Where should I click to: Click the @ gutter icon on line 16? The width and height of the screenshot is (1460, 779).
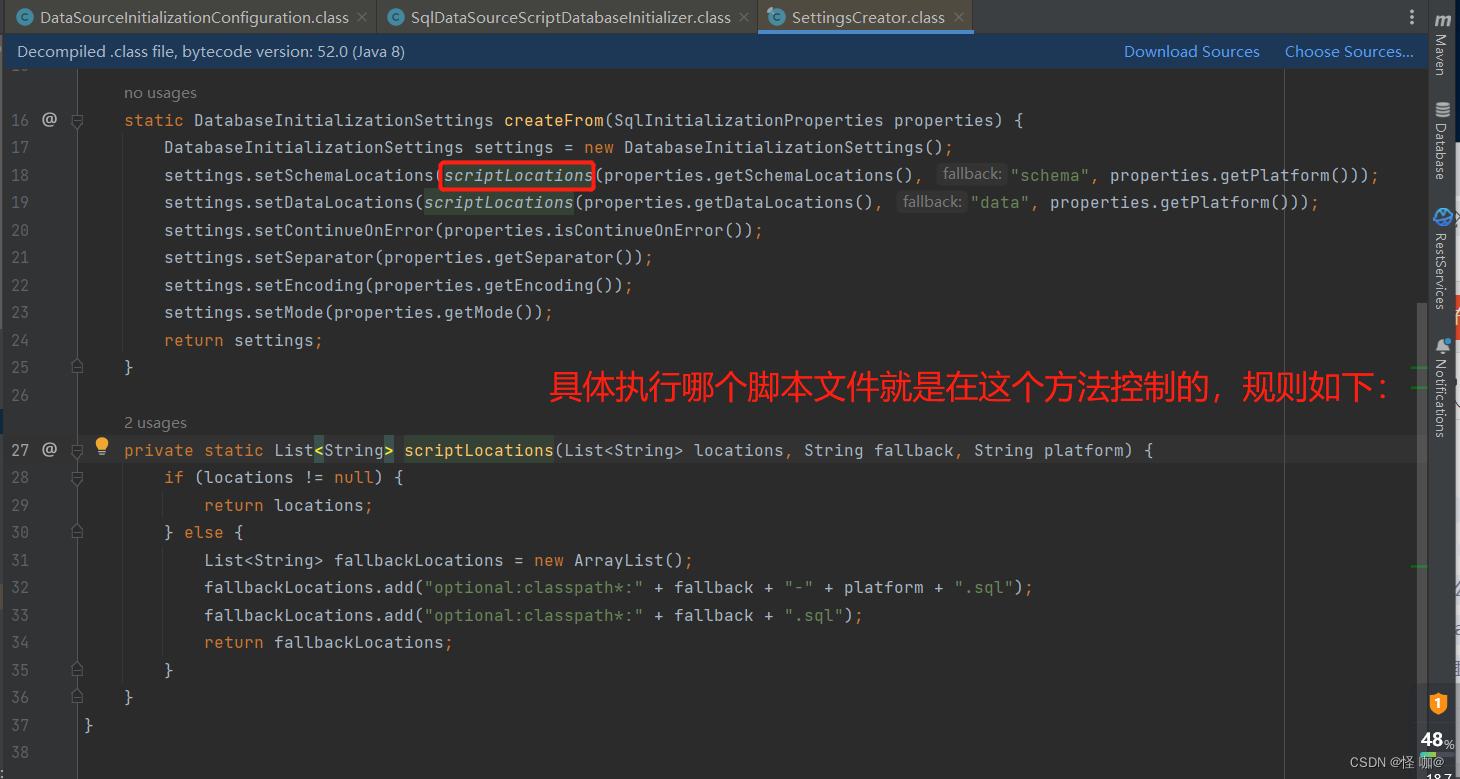49,120
